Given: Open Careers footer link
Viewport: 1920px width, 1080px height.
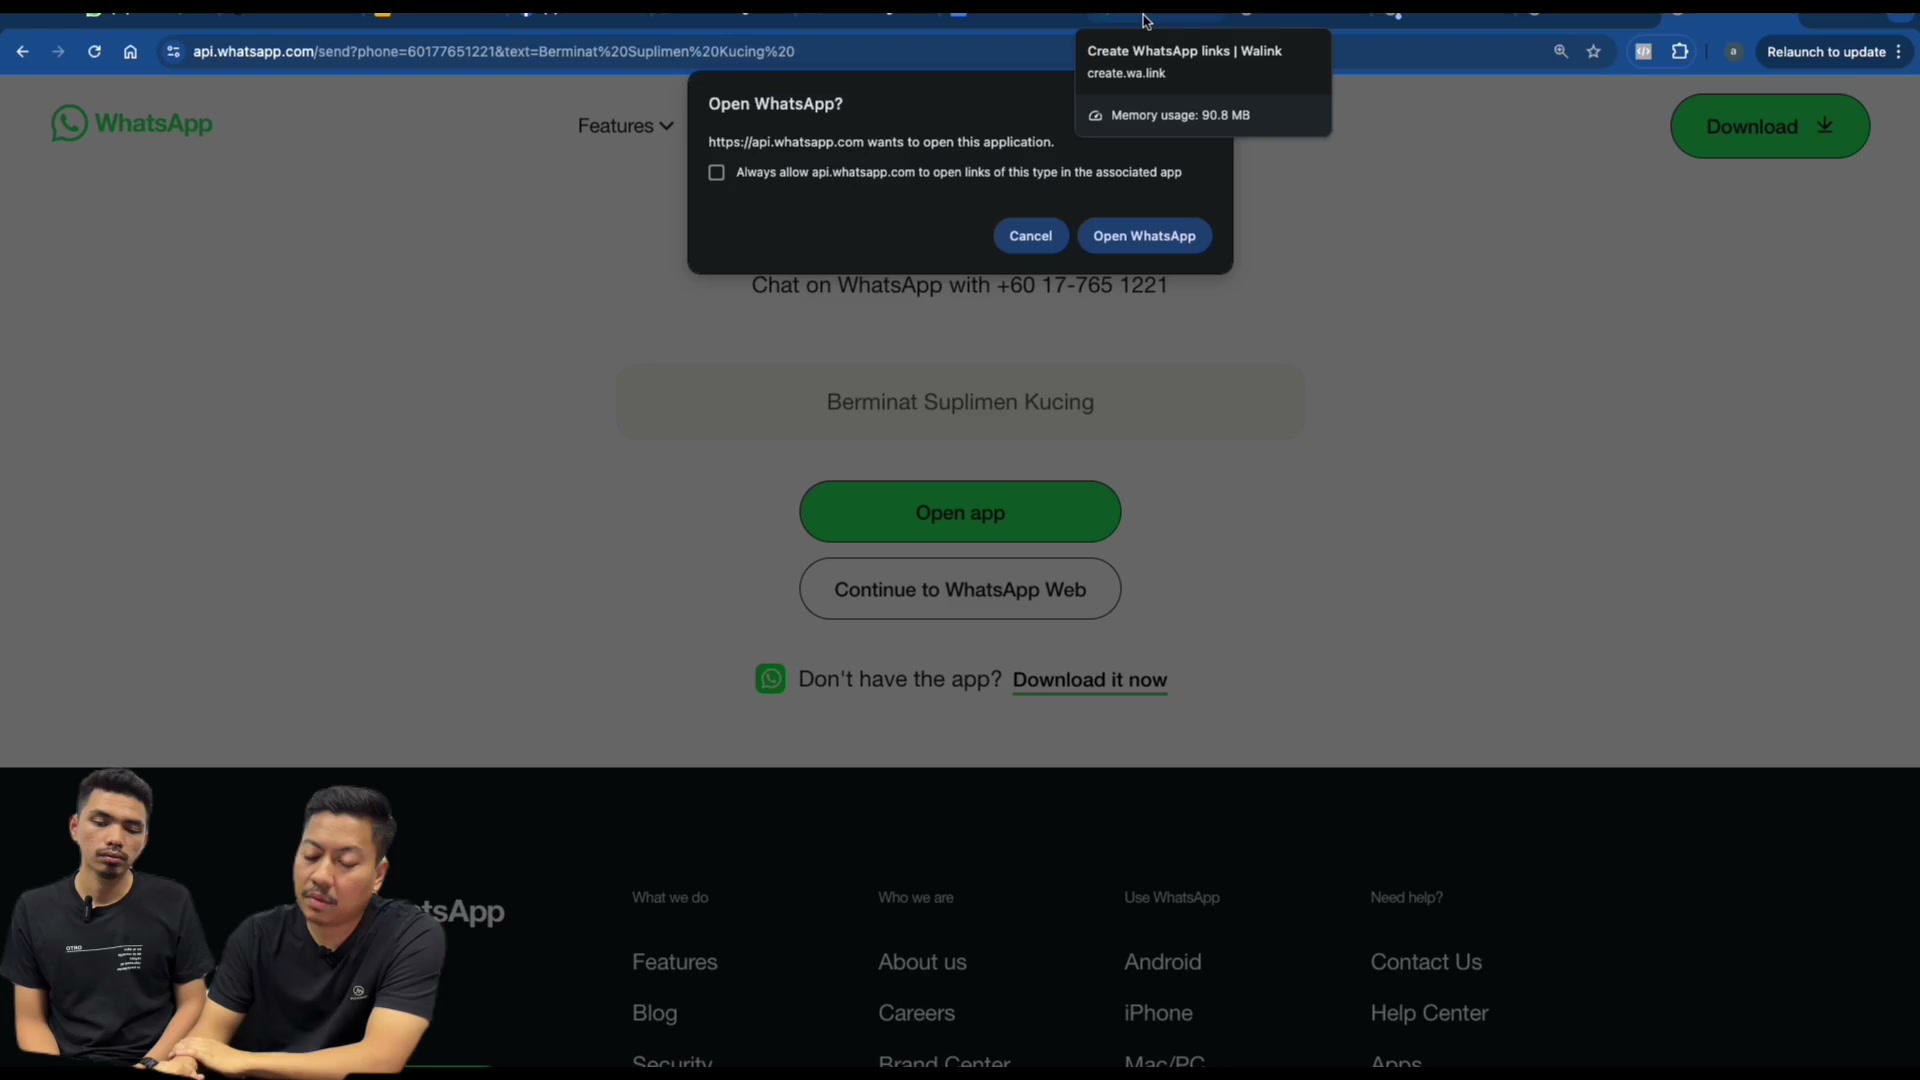Looking at the screenshot, I should [x=916, y=1013].
